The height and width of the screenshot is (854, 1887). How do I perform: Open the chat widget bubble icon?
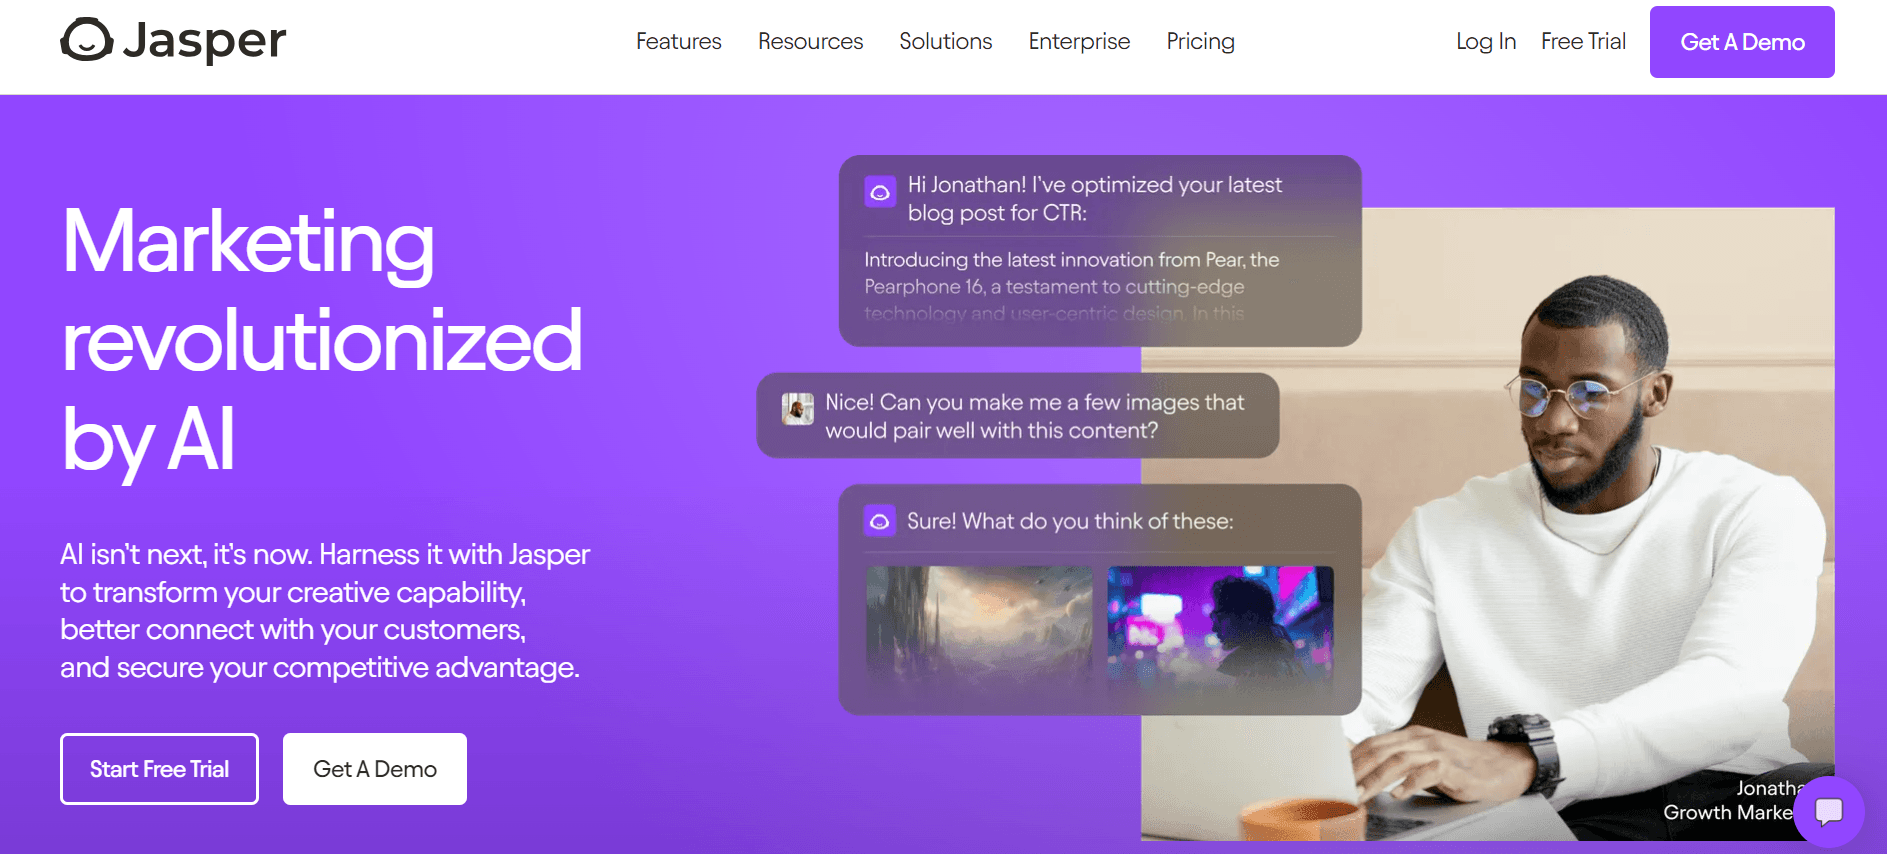coord(1829,811)
